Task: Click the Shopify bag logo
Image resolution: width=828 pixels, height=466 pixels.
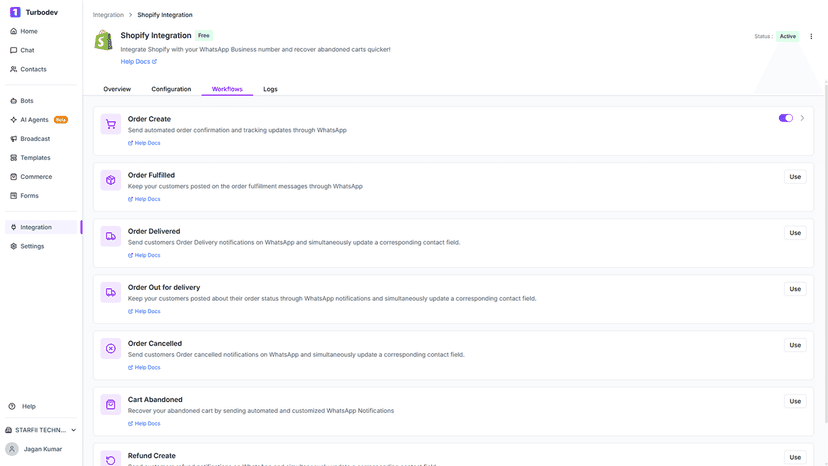Action: tap(104, 40)
